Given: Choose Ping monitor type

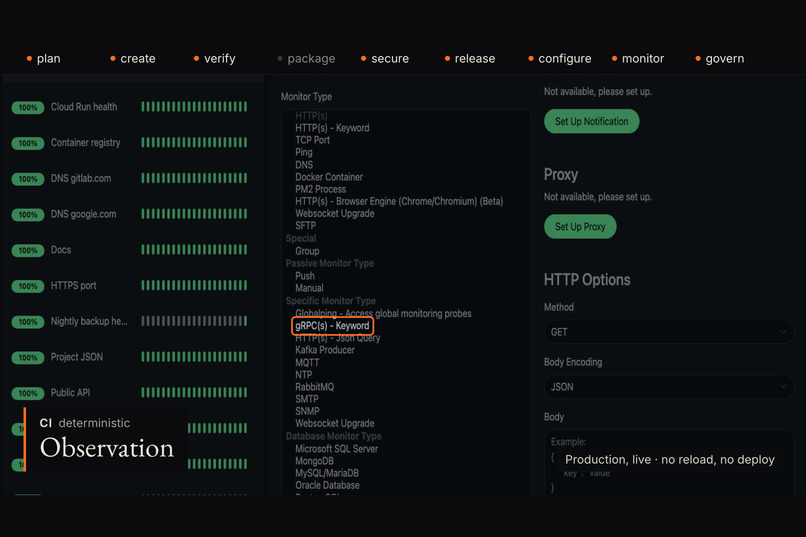Looking at the screenshot, I should click(x=304, y=153).
